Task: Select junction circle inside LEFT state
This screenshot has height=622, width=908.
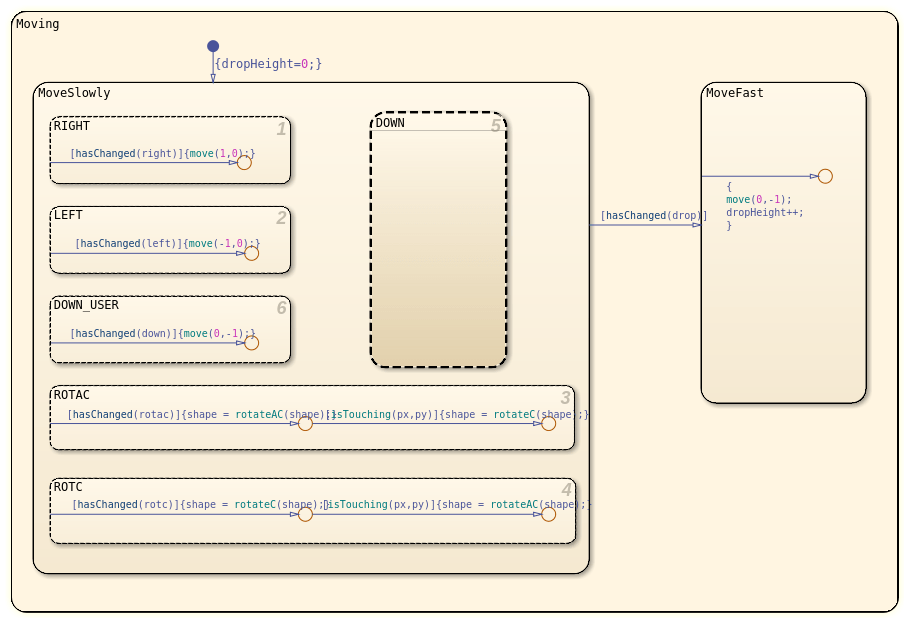Action: pyautogui.click(x=251, y=253)
